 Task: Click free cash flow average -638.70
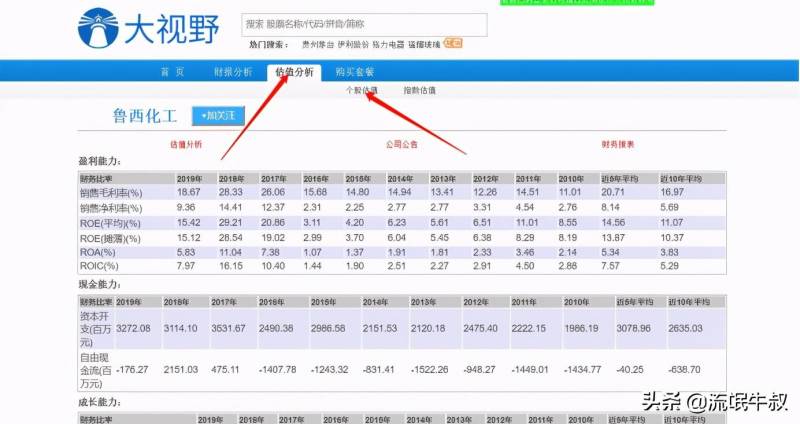click(x=684, y=369)
